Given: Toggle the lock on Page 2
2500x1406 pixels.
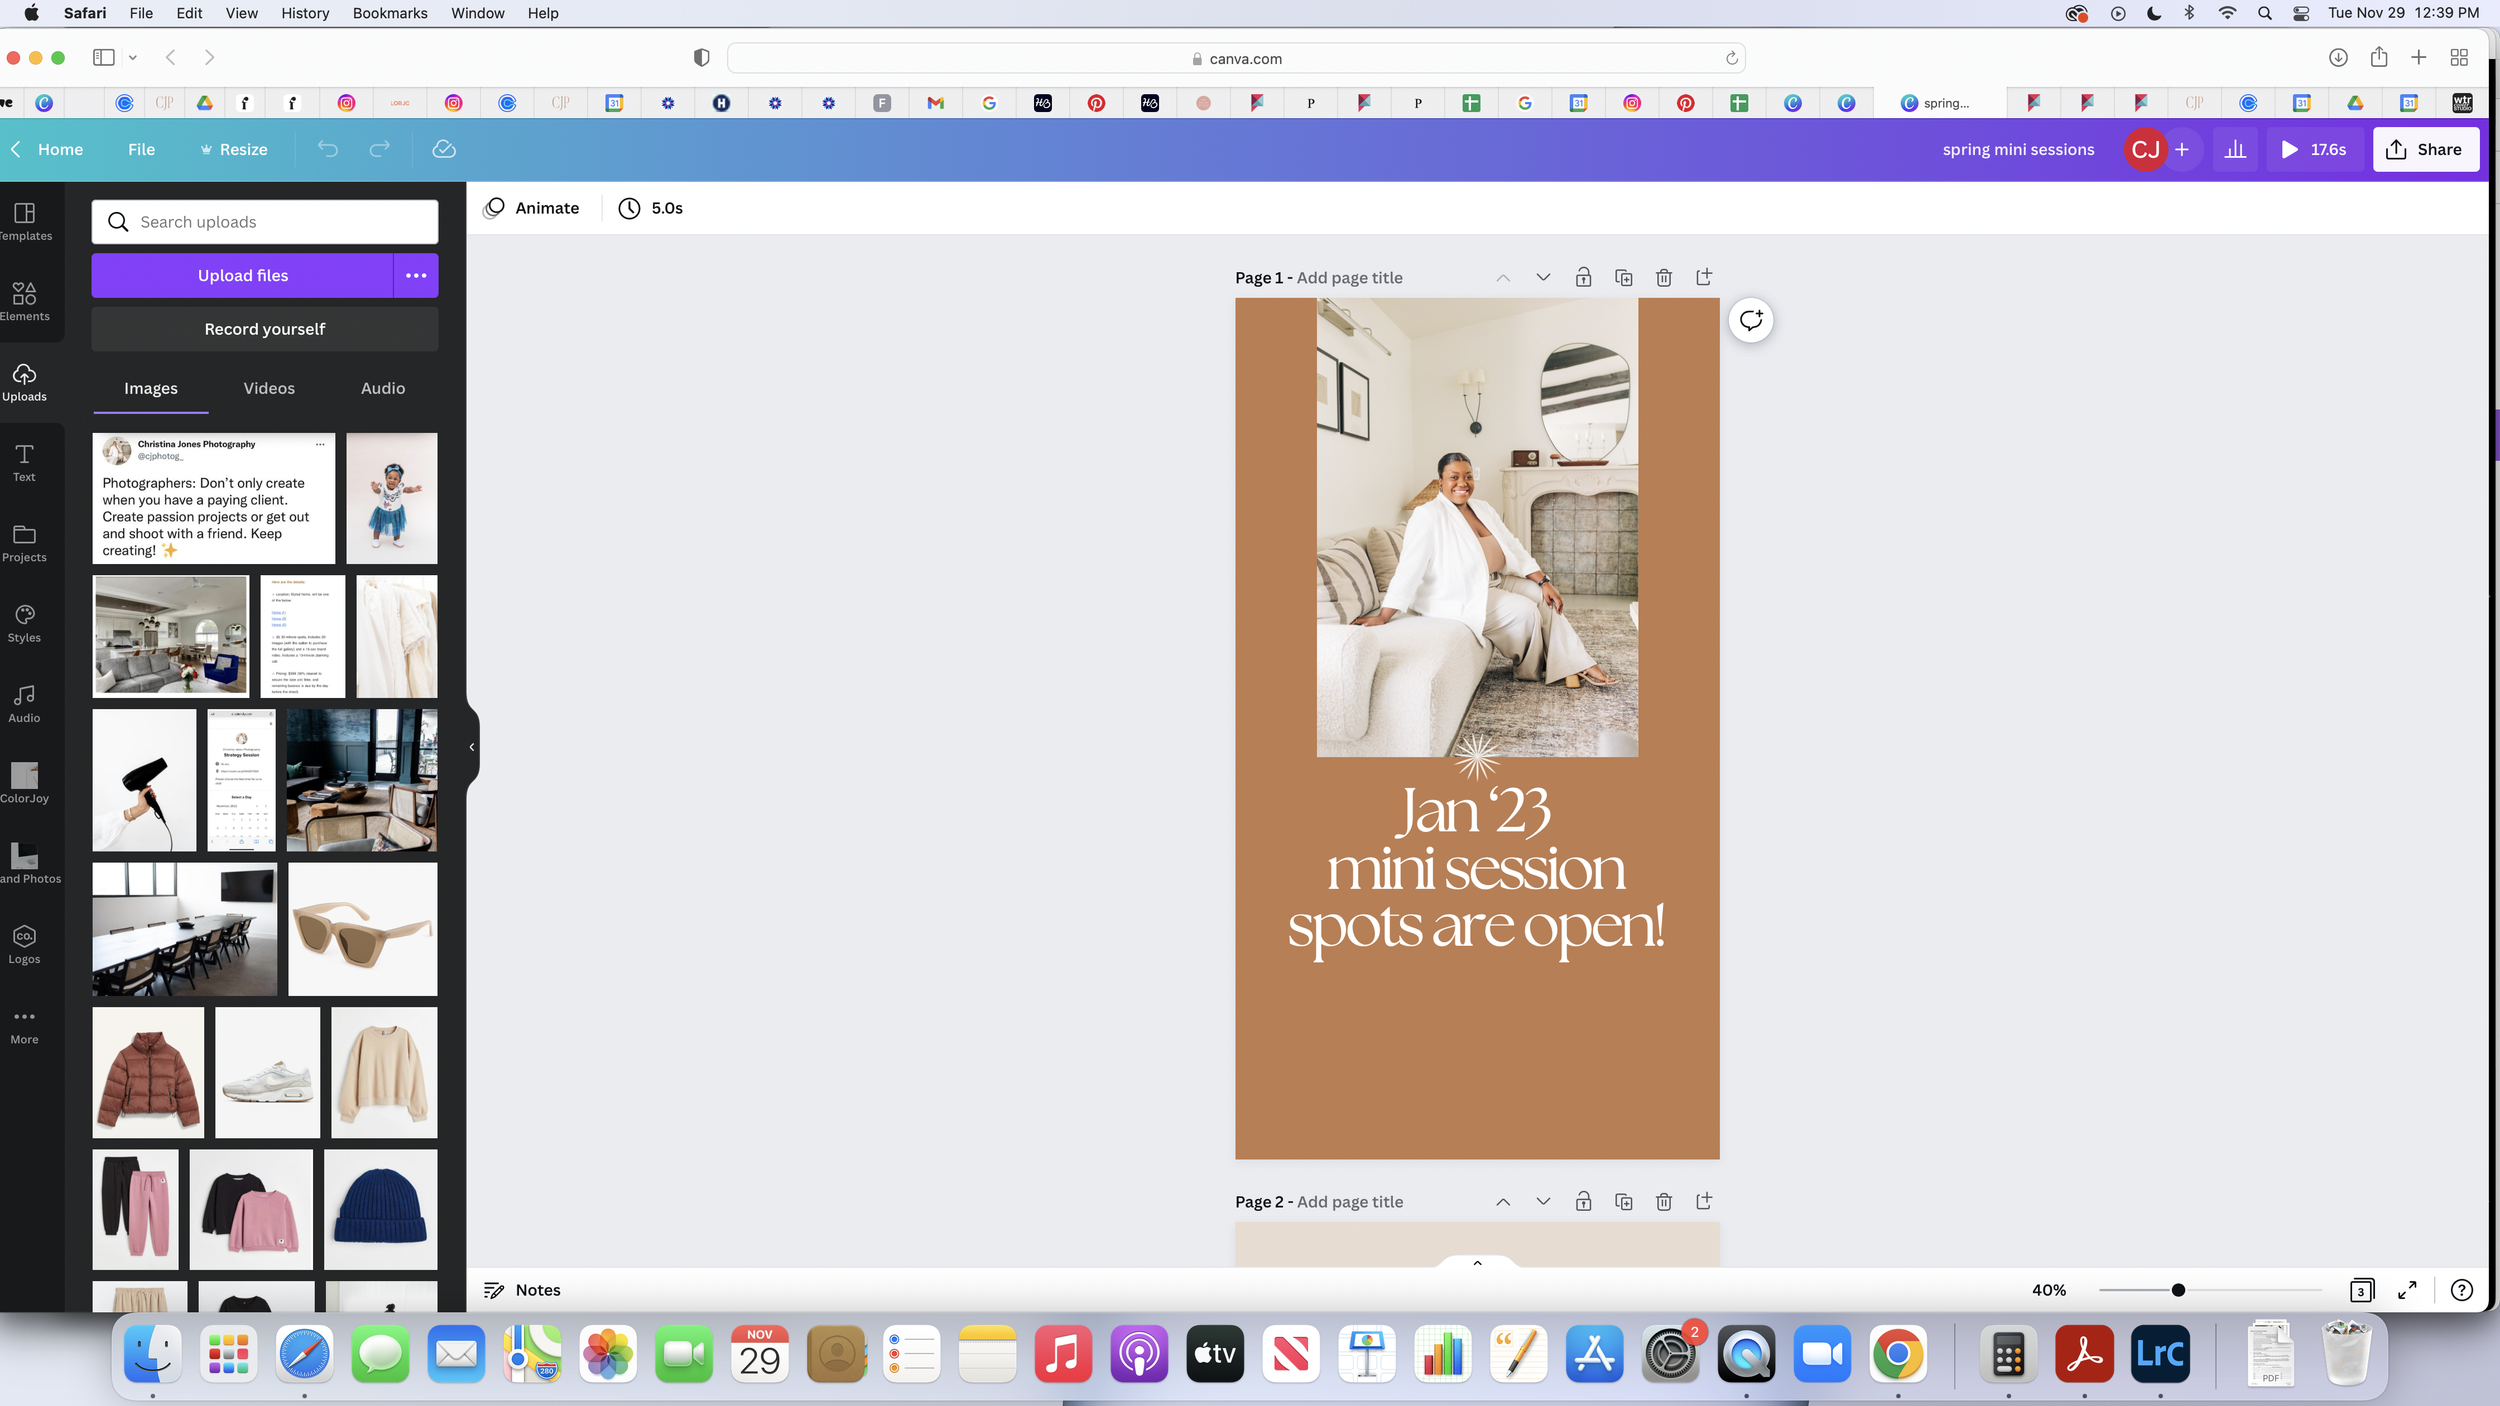Looking at the screenshot, I should (1583, 1202).
